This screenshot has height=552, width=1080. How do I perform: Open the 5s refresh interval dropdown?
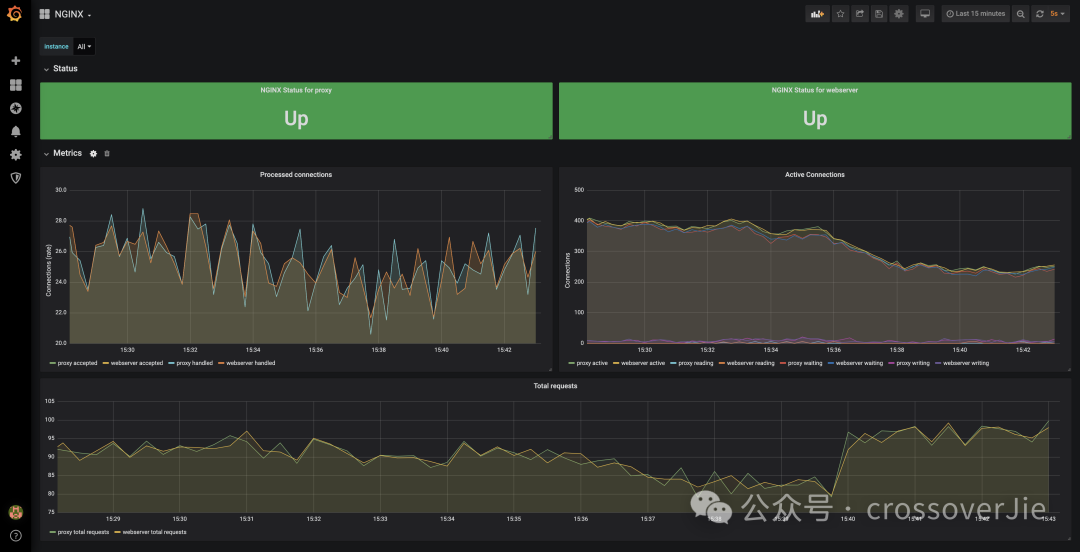point(1058,14)
